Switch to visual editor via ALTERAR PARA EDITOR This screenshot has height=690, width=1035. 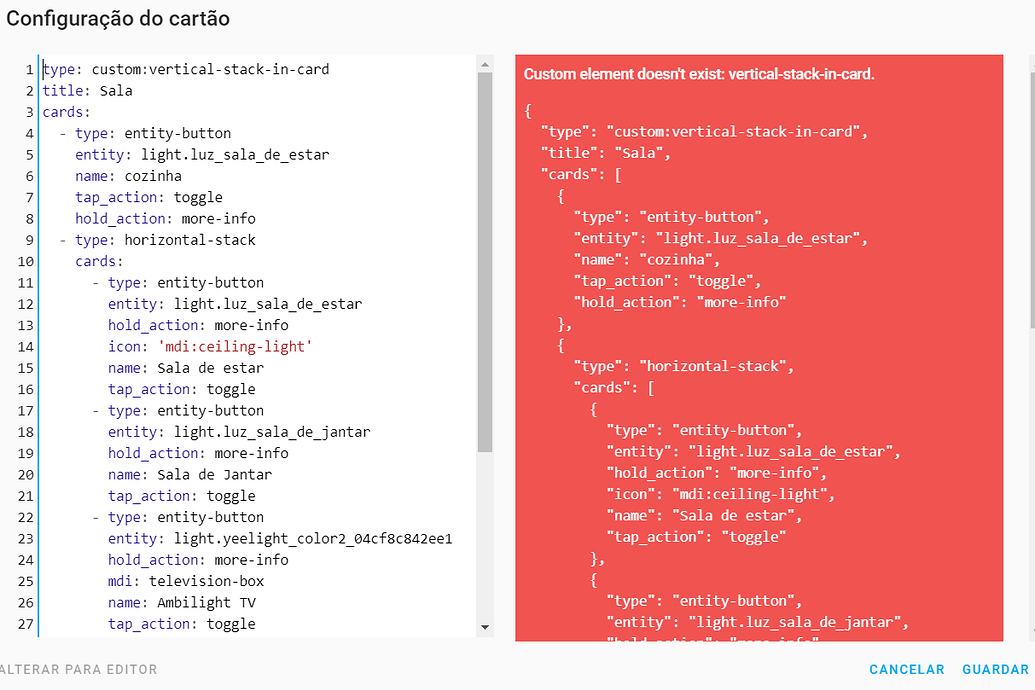click(x=78, y=669)
